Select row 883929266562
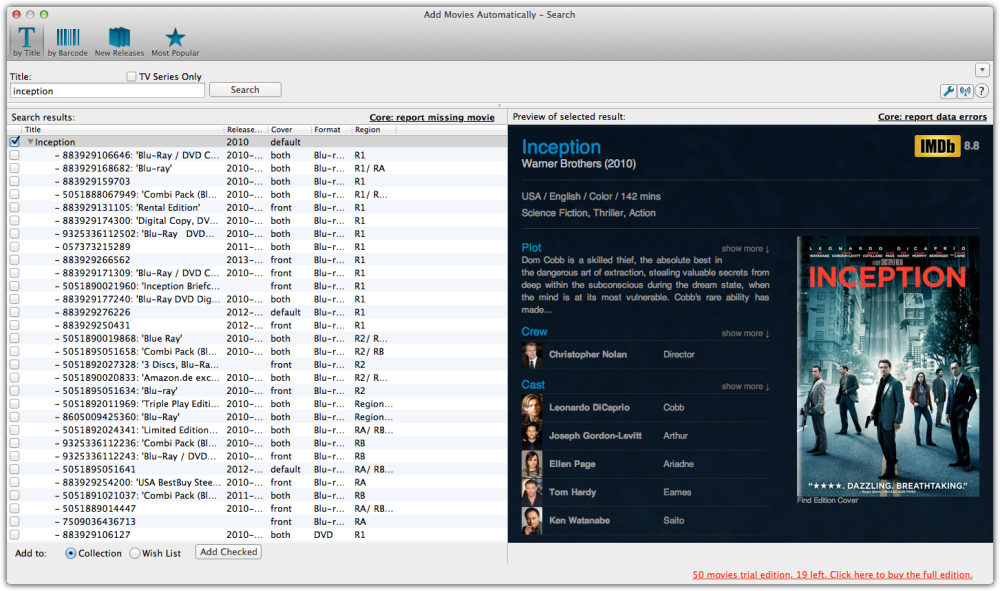Viewport: 1000px width, 591px height. tap(257, 259)
